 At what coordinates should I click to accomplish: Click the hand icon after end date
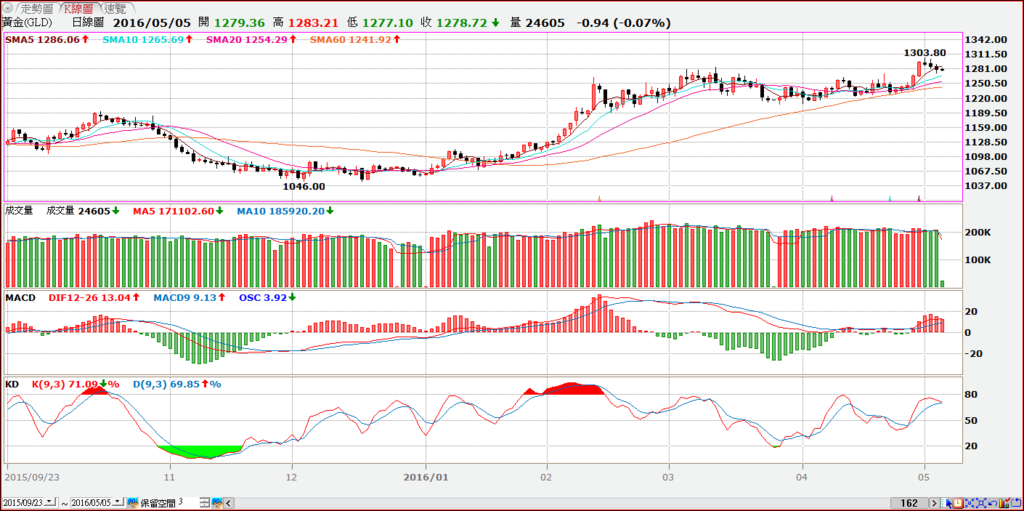133,503
